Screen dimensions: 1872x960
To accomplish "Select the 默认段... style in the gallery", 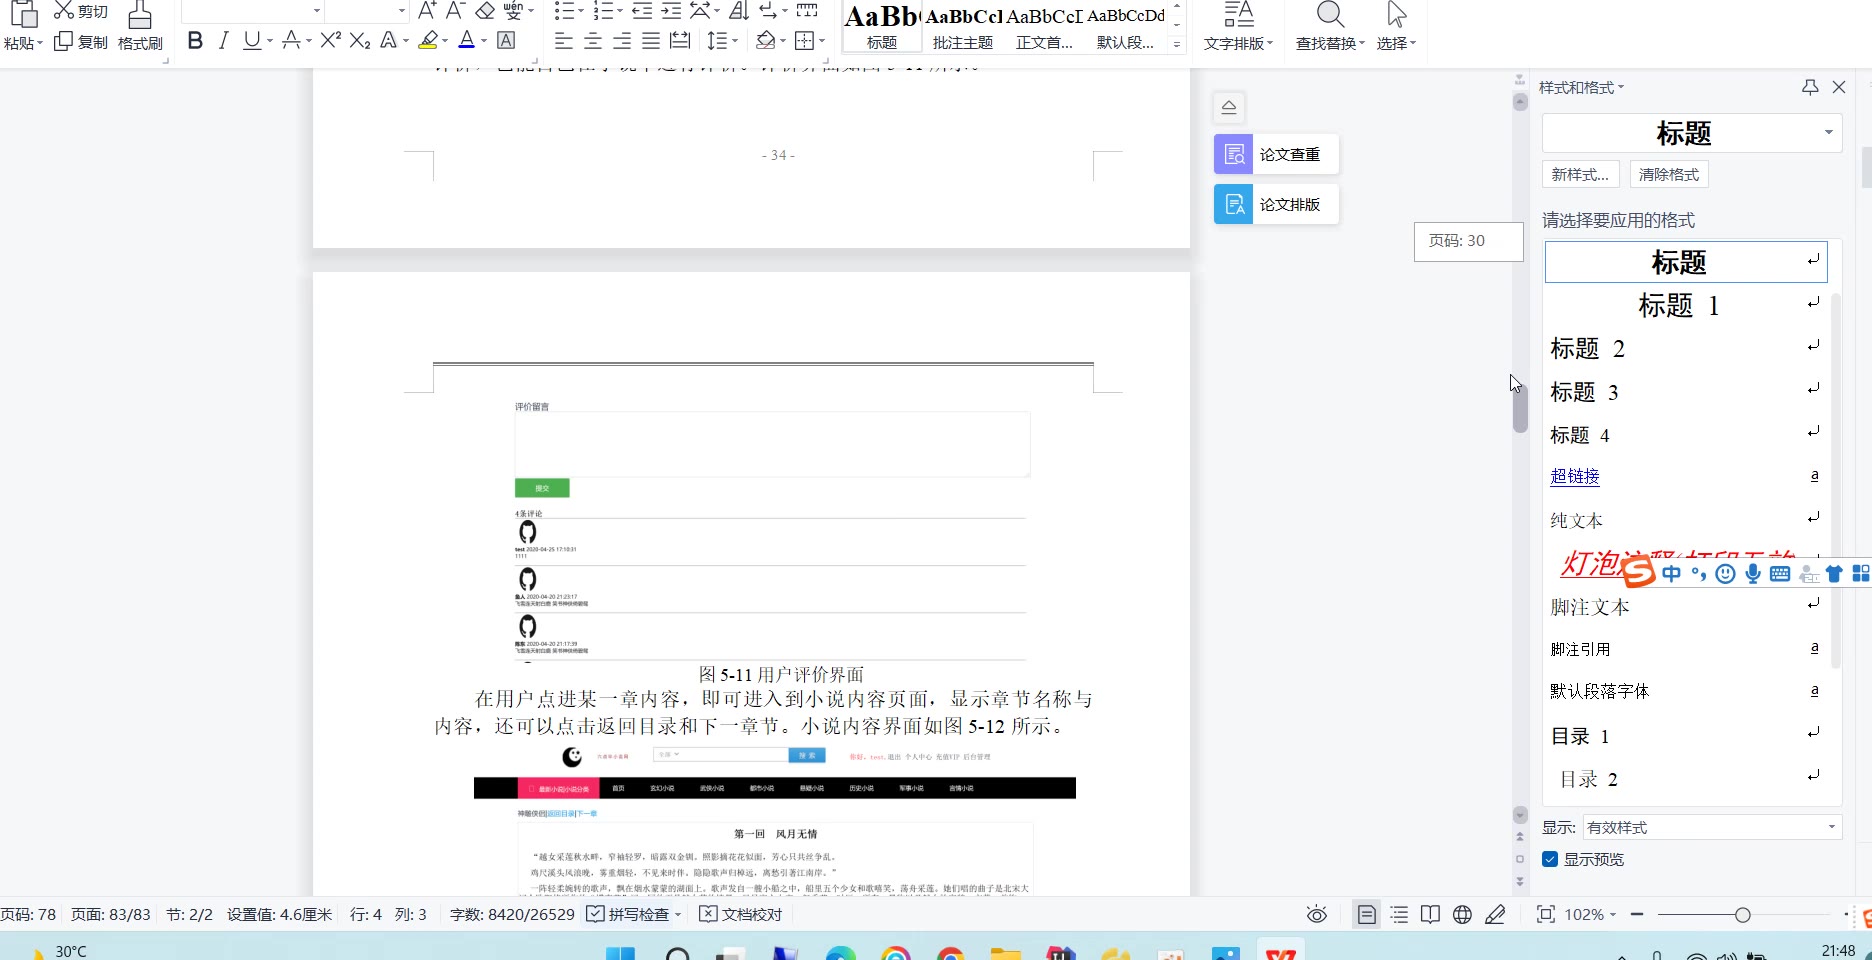I will [x=1125, y=27].
